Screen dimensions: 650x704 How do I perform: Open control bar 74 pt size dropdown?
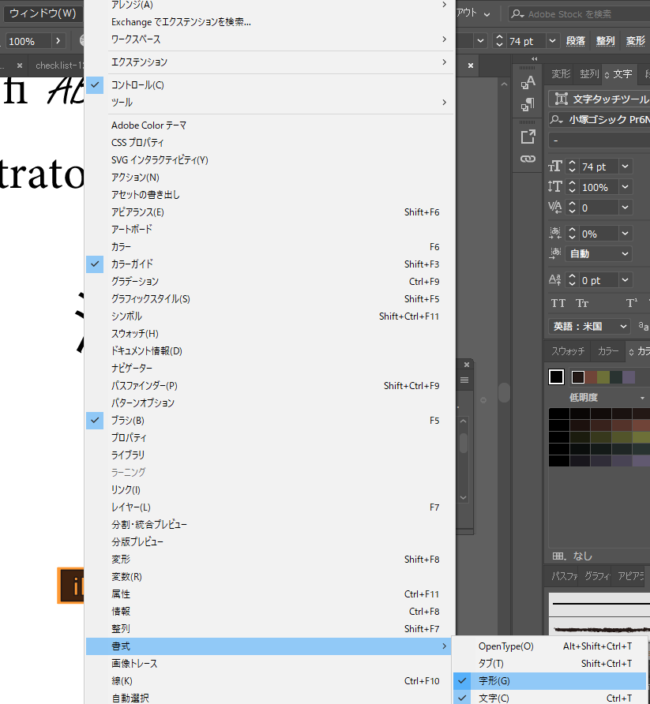click(x=553, y=41)
